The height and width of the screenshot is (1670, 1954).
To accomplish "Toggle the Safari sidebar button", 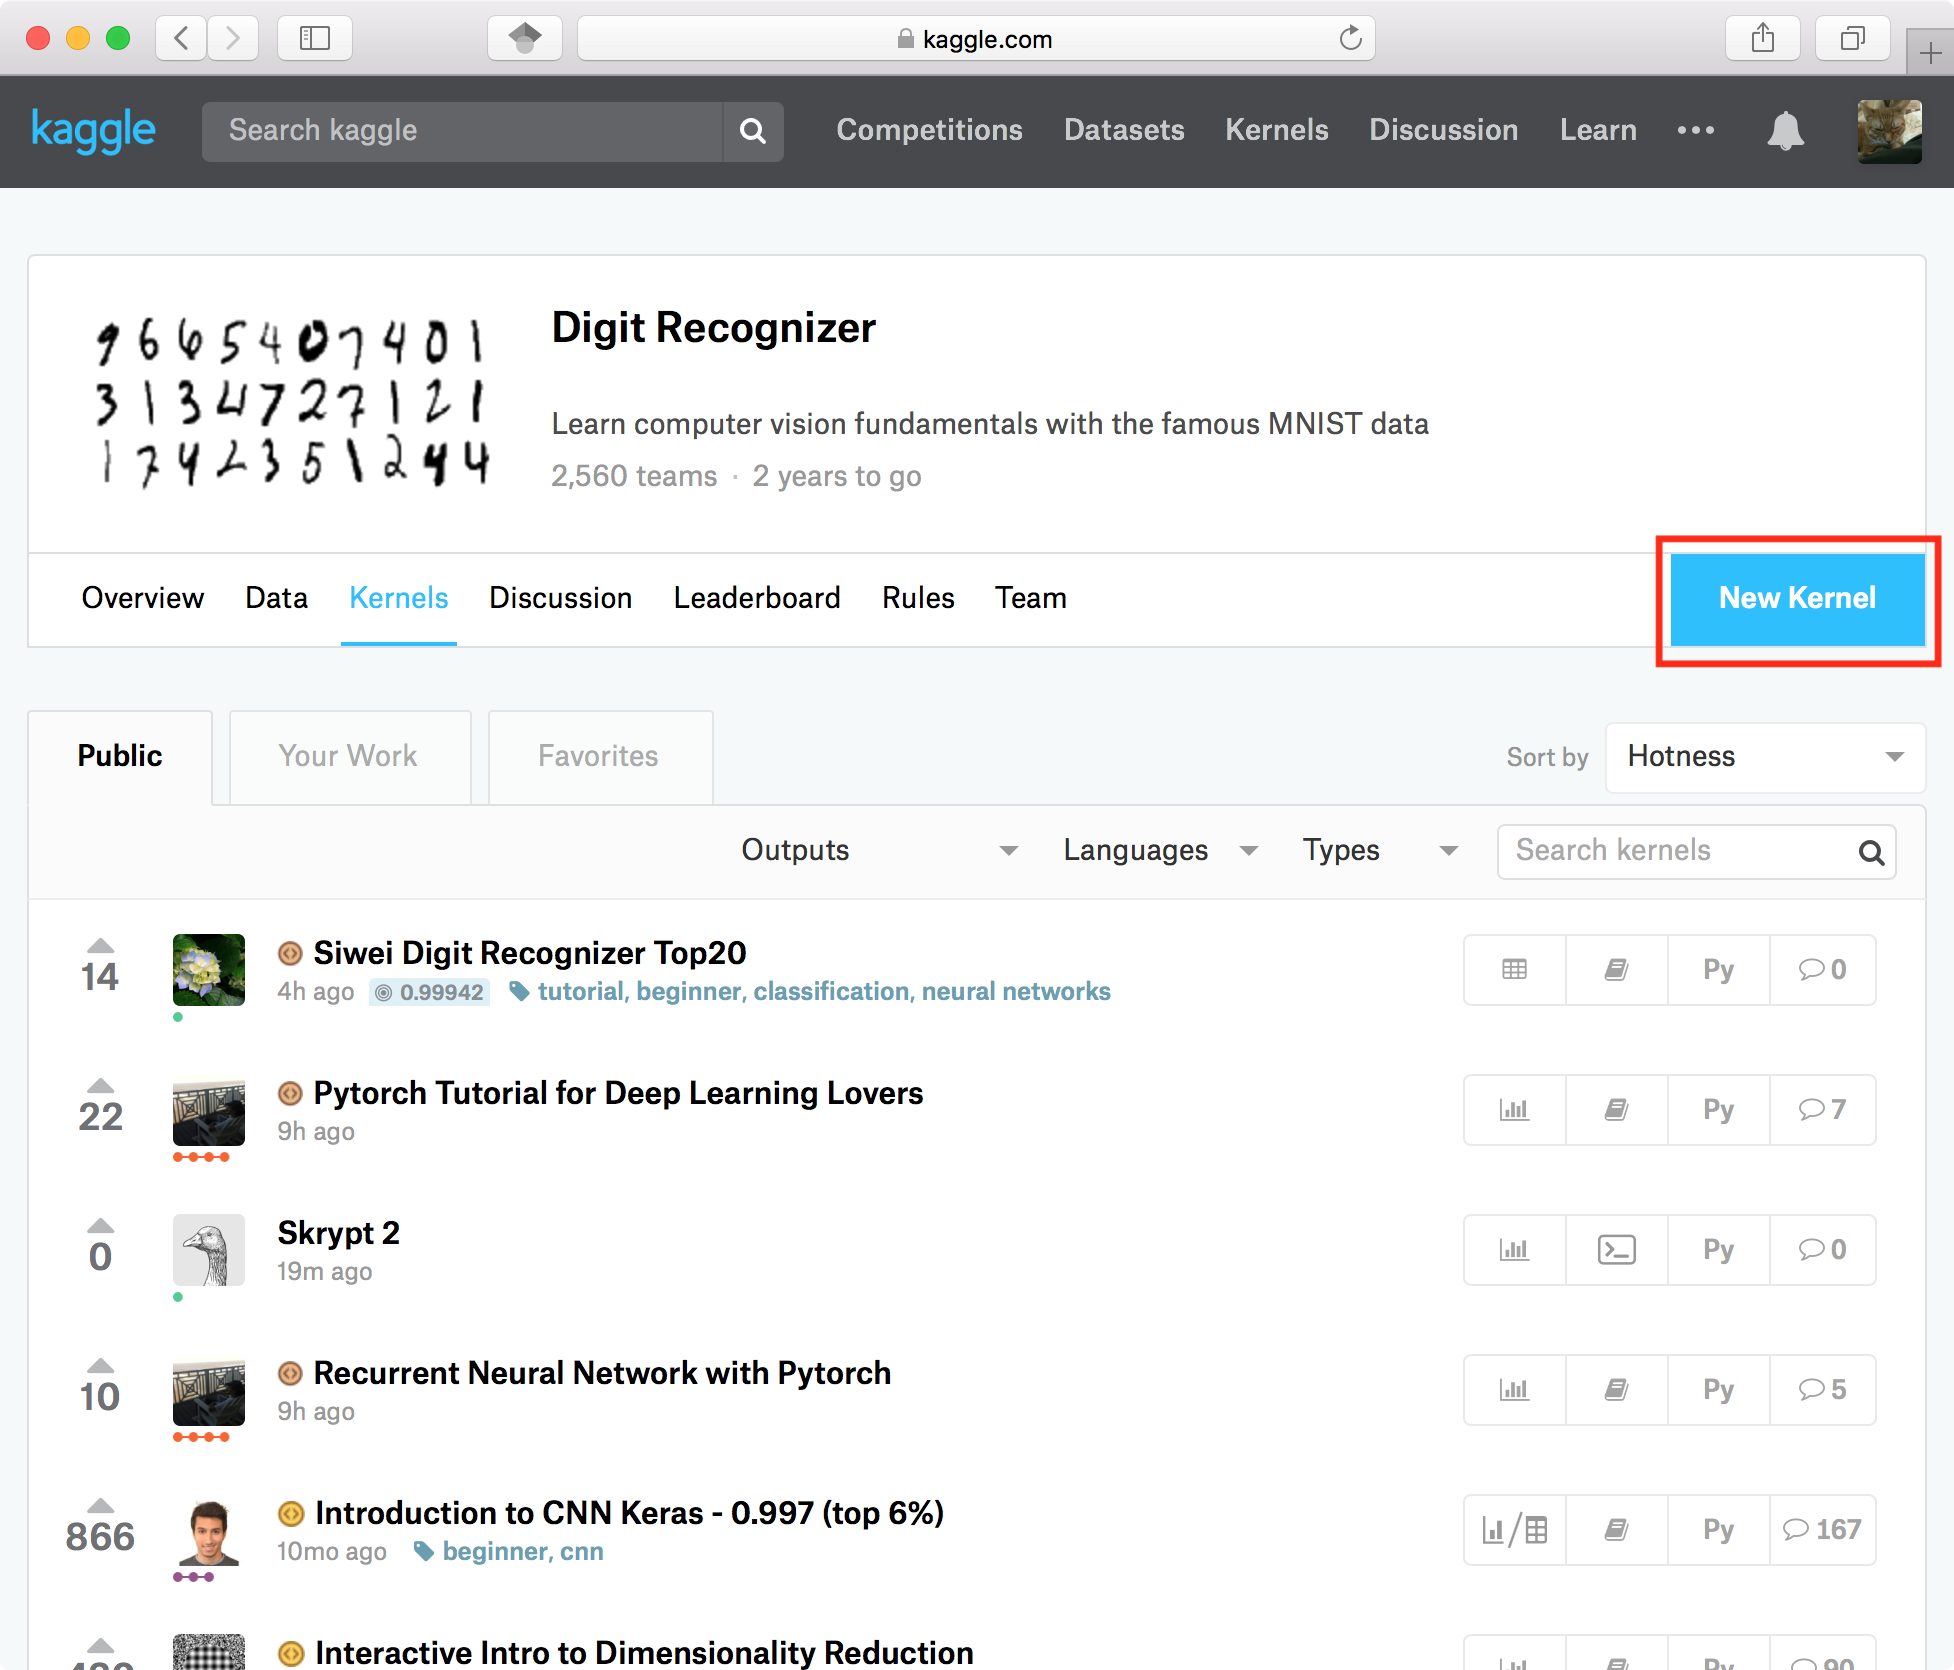I will click(315, 39).
